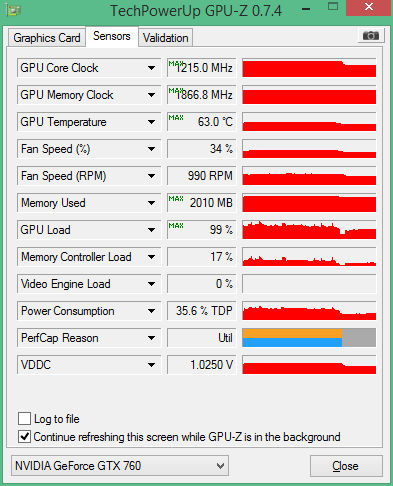Expand the GPU Memory Clock dropdown arrow

point(151,95)
